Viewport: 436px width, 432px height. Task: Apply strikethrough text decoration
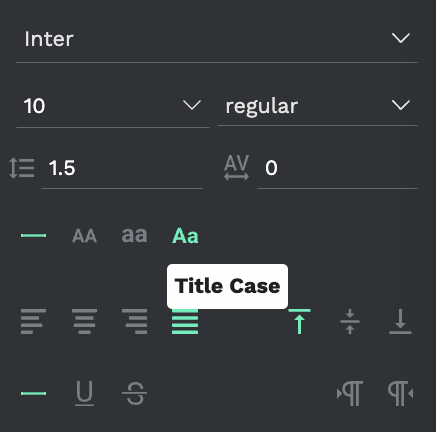pos(135,393)
